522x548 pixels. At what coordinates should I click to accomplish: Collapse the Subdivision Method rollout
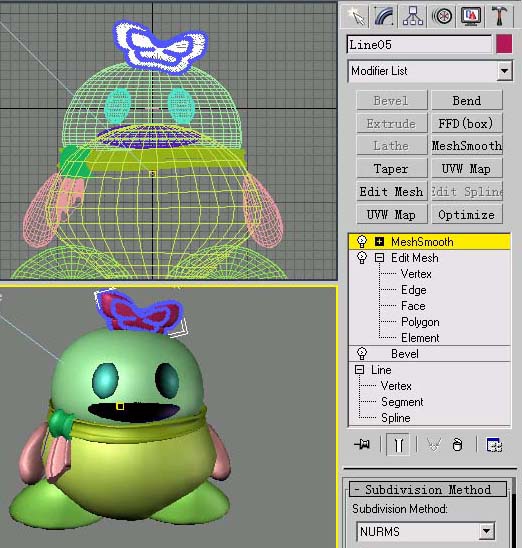tap(428, 489)
